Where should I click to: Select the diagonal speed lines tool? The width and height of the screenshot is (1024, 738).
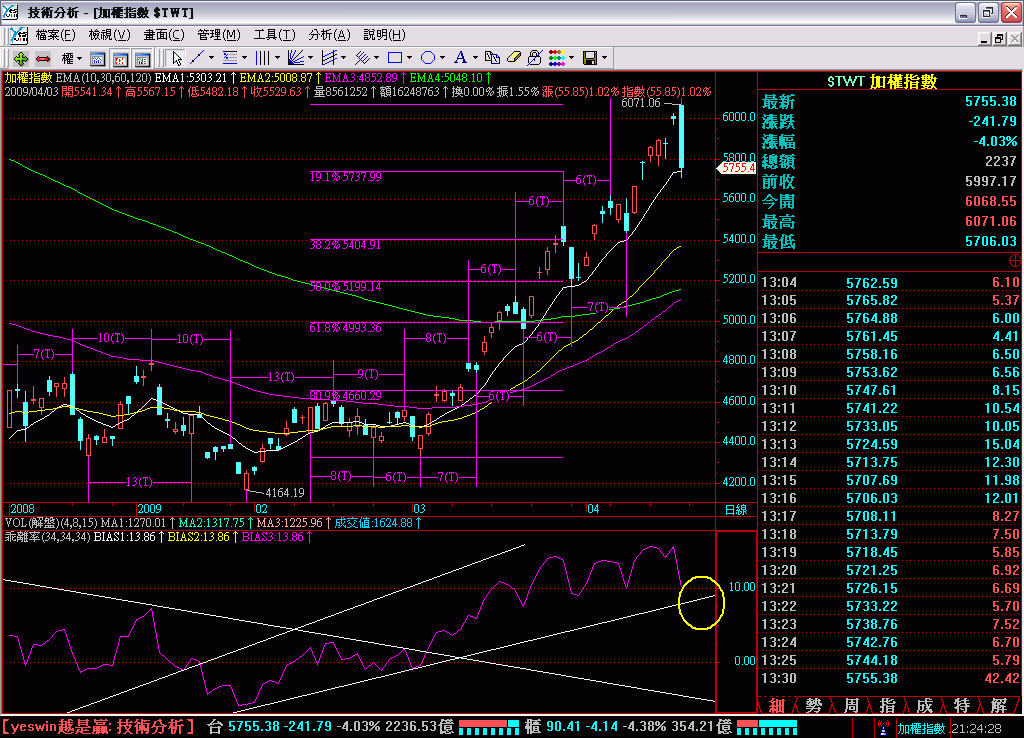tap(362, 58)
